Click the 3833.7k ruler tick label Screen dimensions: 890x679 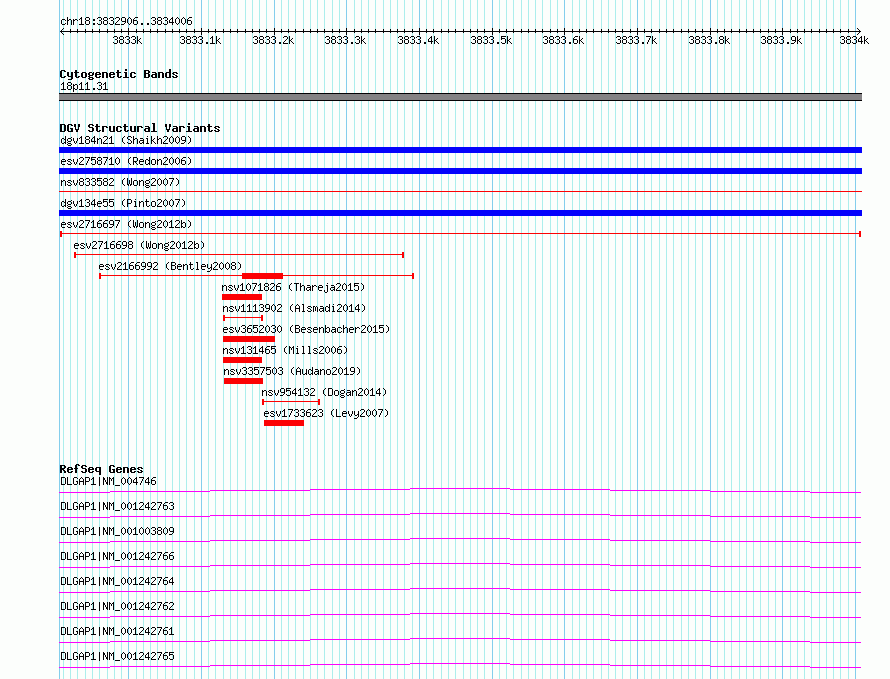[636, 40]
